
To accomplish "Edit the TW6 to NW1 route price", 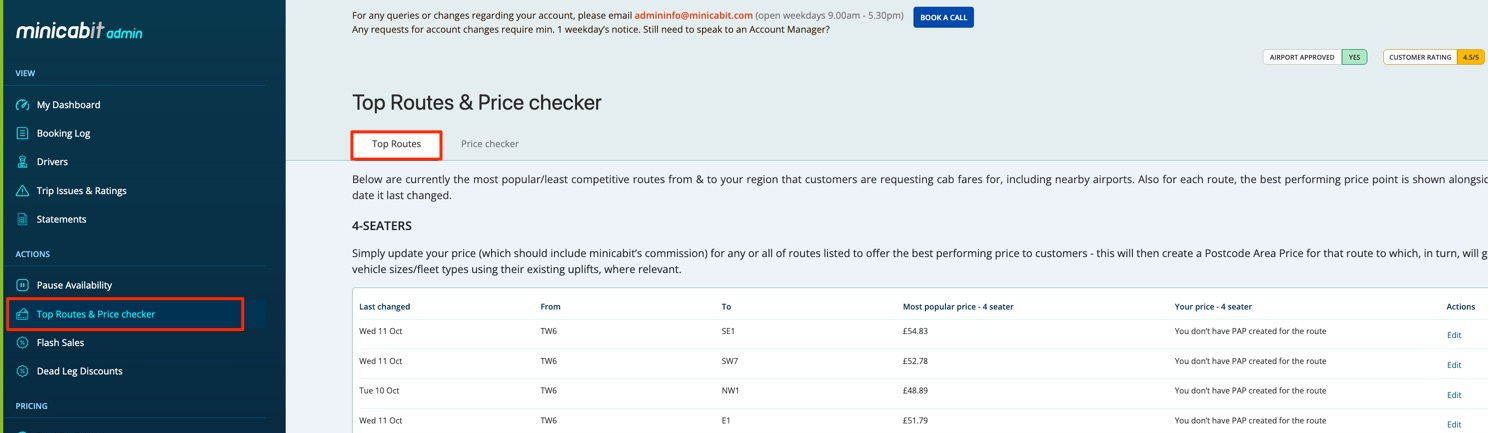I will [x=1453, y=395].
